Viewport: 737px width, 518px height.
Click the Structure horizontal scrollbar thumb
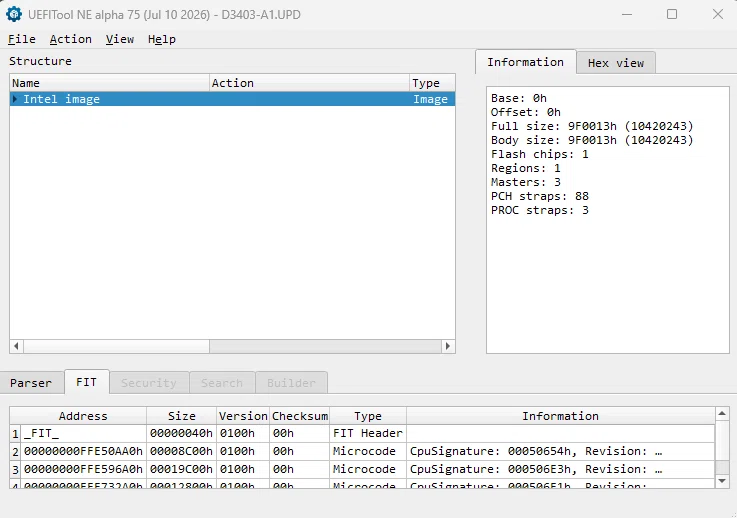(116, 346)
